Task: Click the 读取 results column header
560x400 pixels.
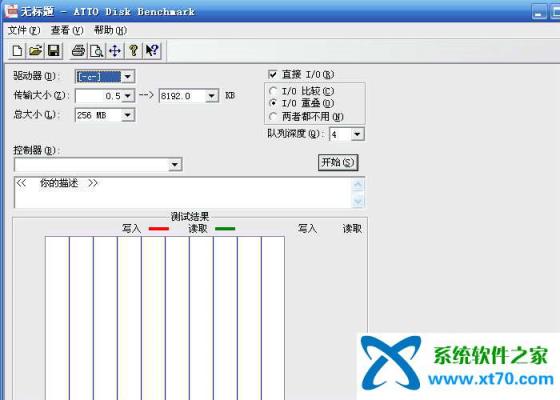Action: [x=352, y=229]
